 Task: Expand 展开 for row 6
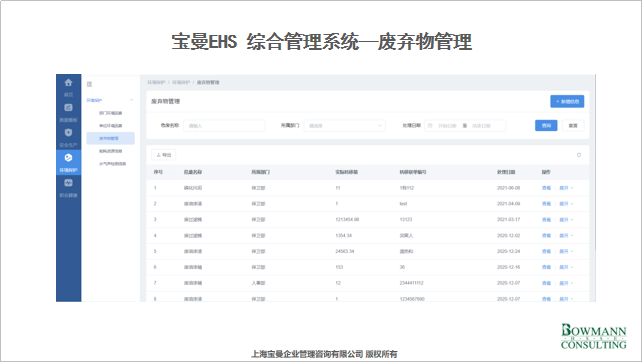pos(566,267)
